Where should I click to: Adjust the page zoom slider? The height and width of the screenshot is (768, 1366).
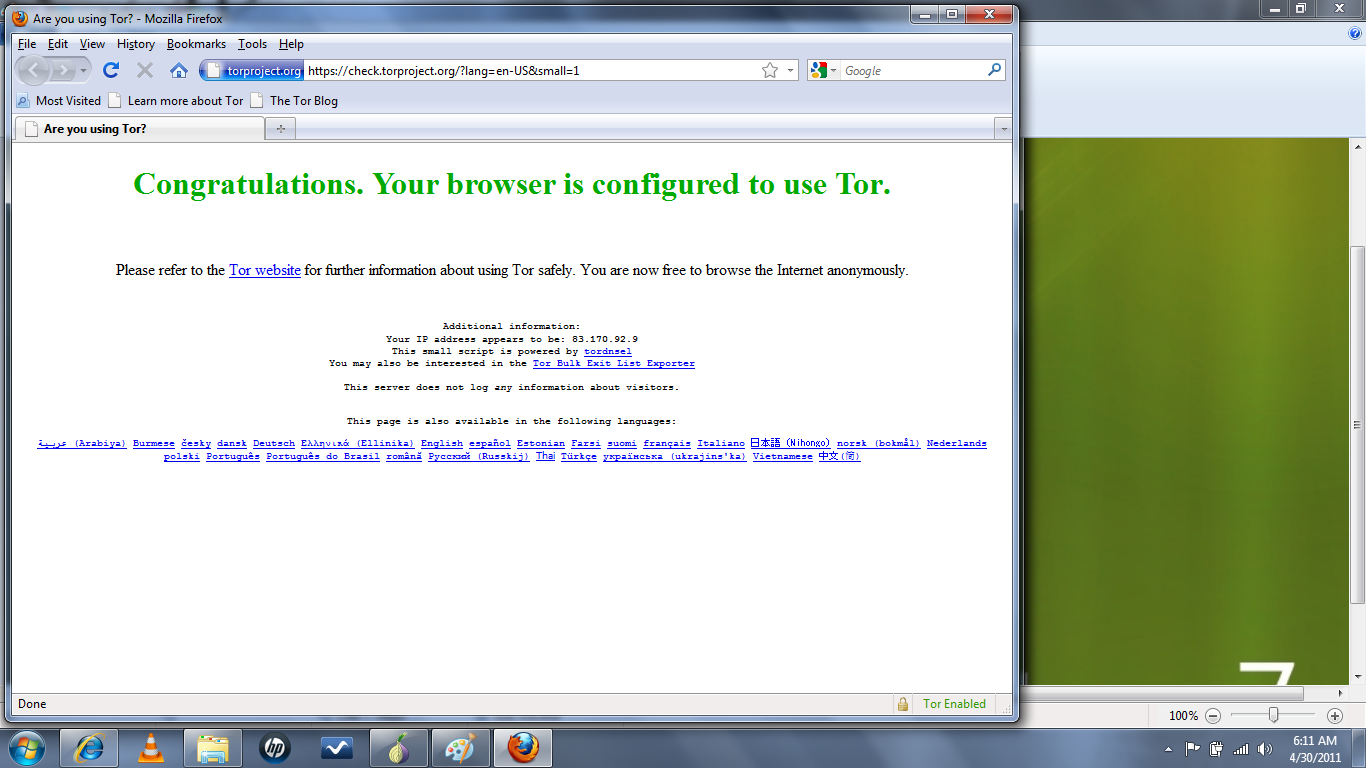[x=1272, y=715]
